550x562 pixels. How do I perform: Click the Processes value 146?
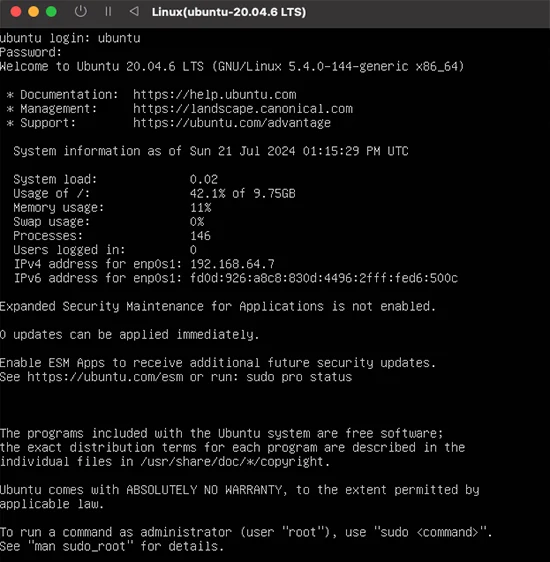coord(200,236)
